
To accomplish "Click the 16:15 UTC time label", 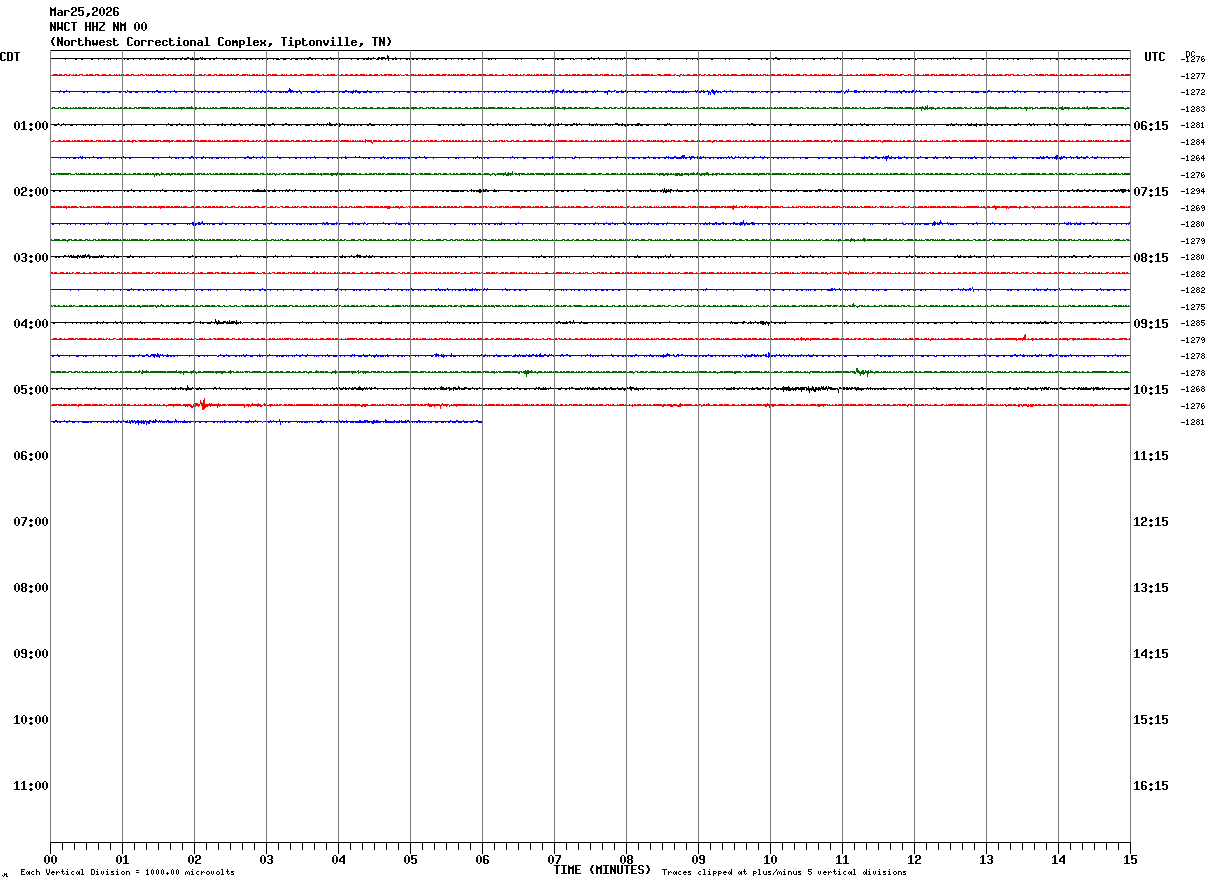I will click(x=1151, y=786).
